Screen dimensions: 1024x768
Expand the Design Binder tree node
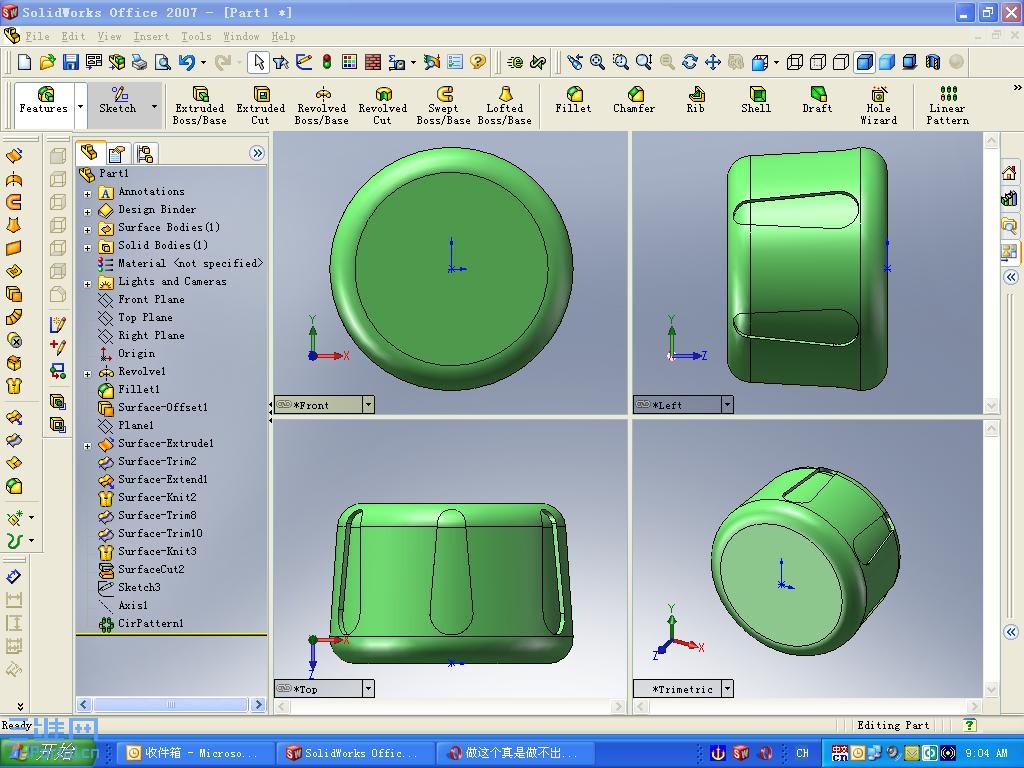coord(88,212)
